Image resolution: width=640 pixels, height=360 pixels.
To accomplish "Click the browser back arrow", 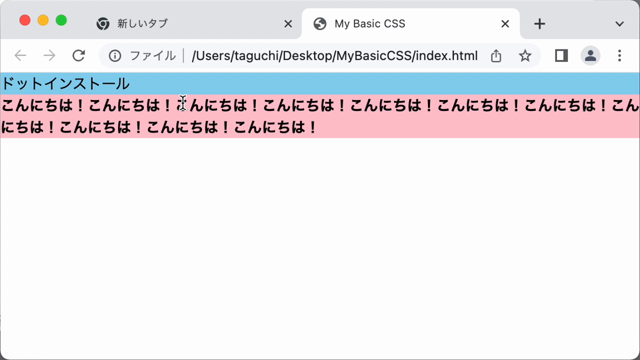I will point(20,56).
